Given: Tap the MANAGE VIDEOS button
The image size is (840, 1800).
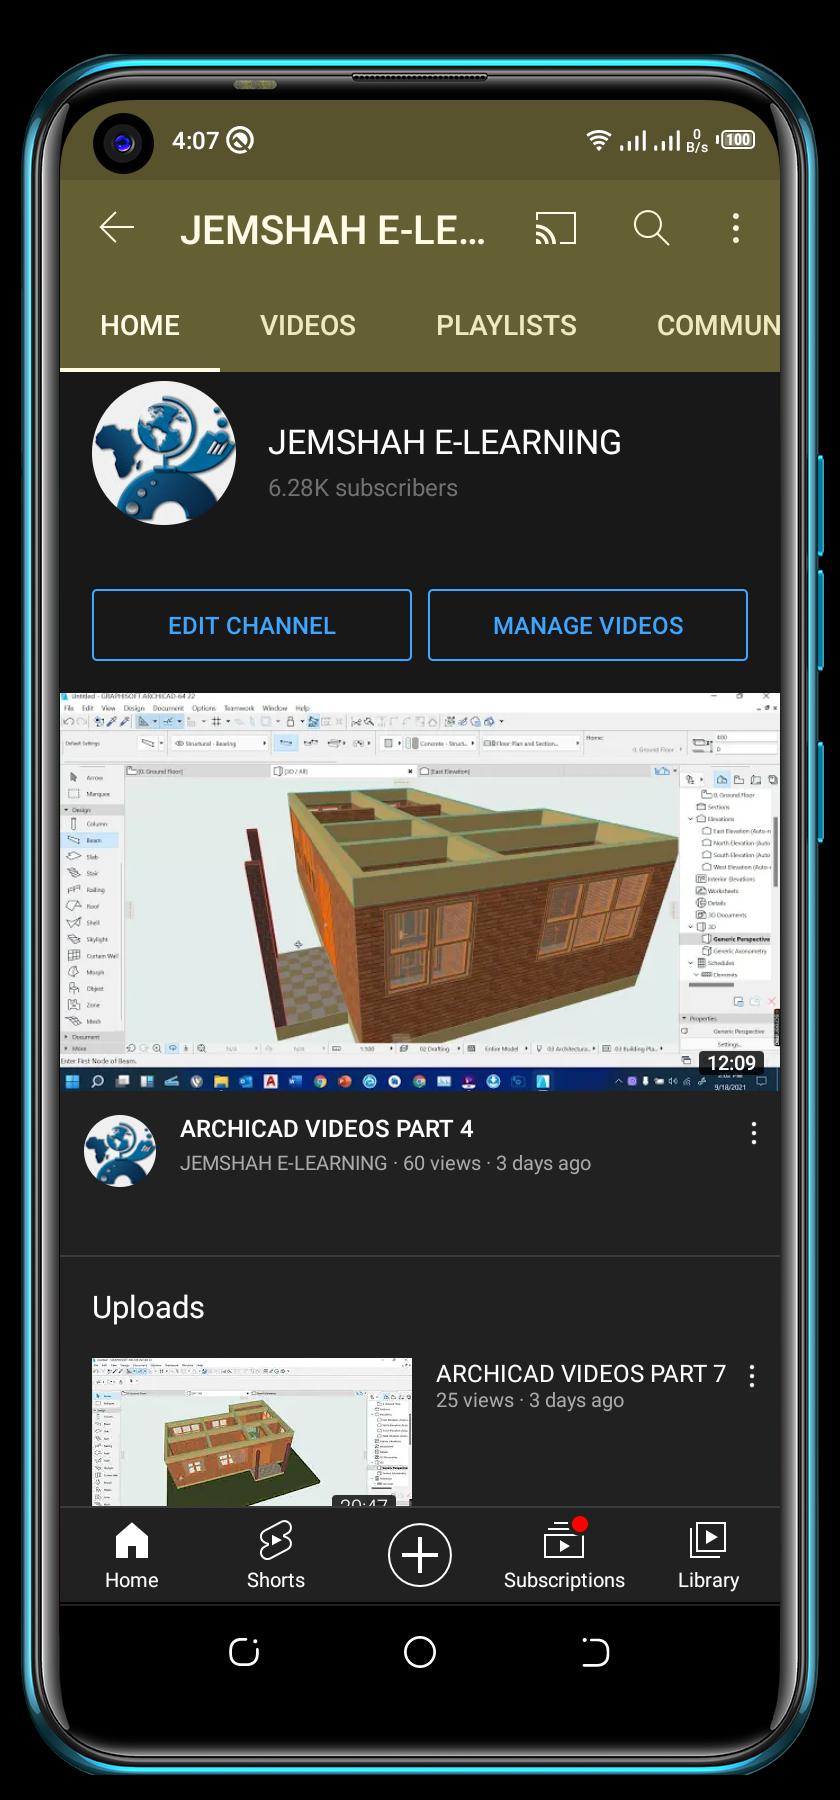Looking at the screenshot, I should click(x=588, y=625).
